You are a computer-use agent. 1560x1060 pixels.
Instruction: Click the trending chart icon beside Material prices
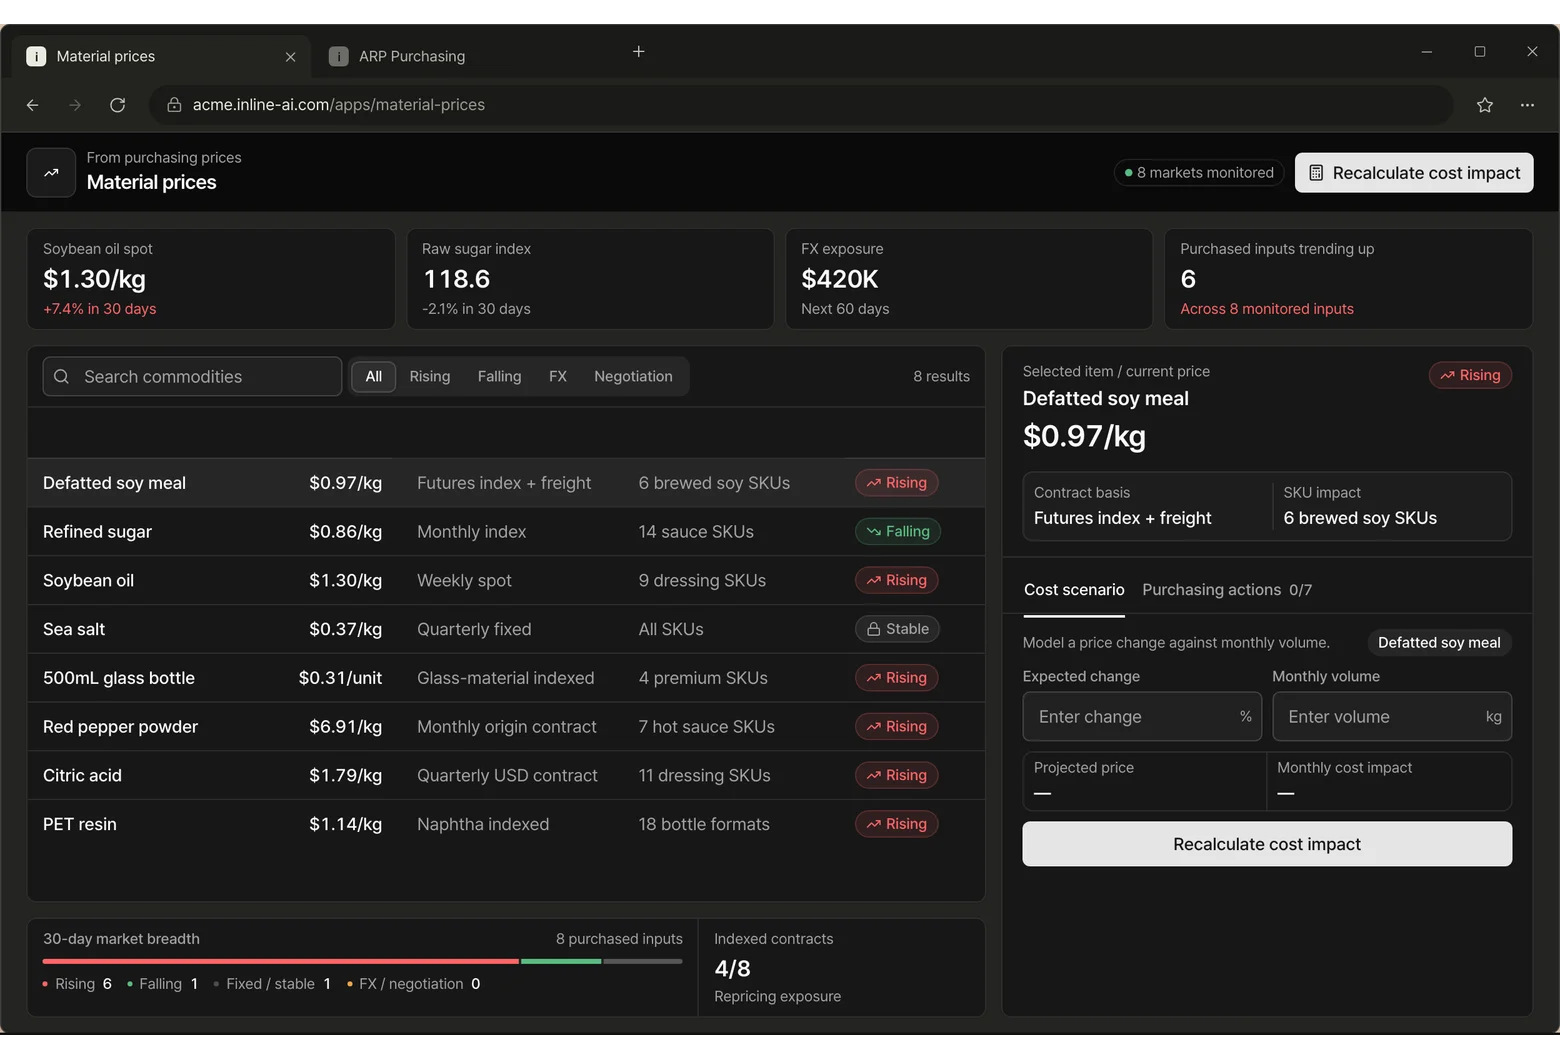coord(51,172)
